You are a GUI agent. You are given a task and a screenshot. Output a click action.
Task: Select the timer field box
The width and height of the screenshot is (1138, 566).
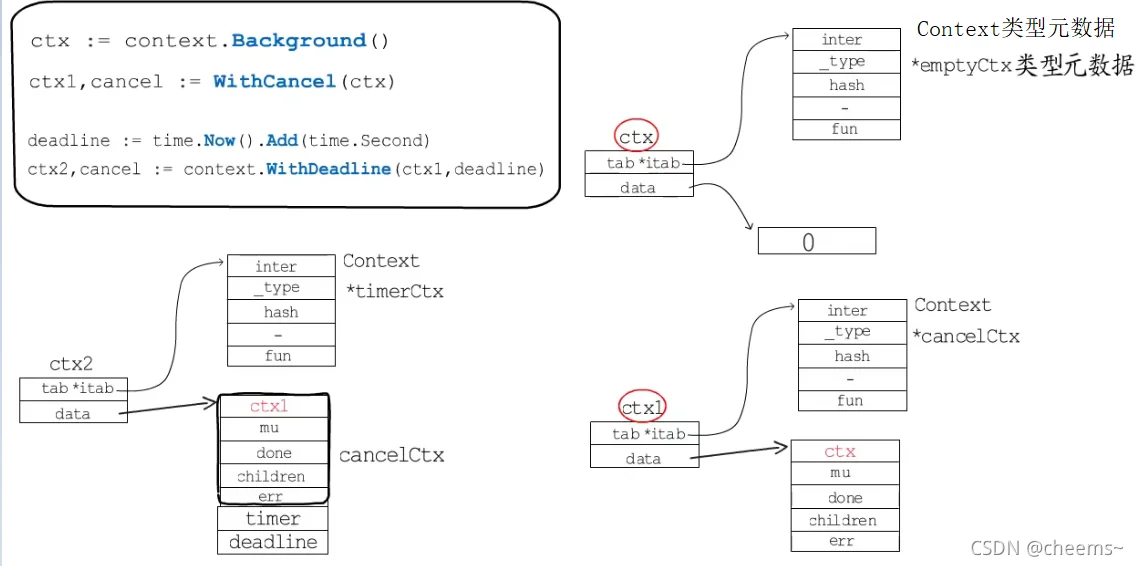(x=272, y=518)
